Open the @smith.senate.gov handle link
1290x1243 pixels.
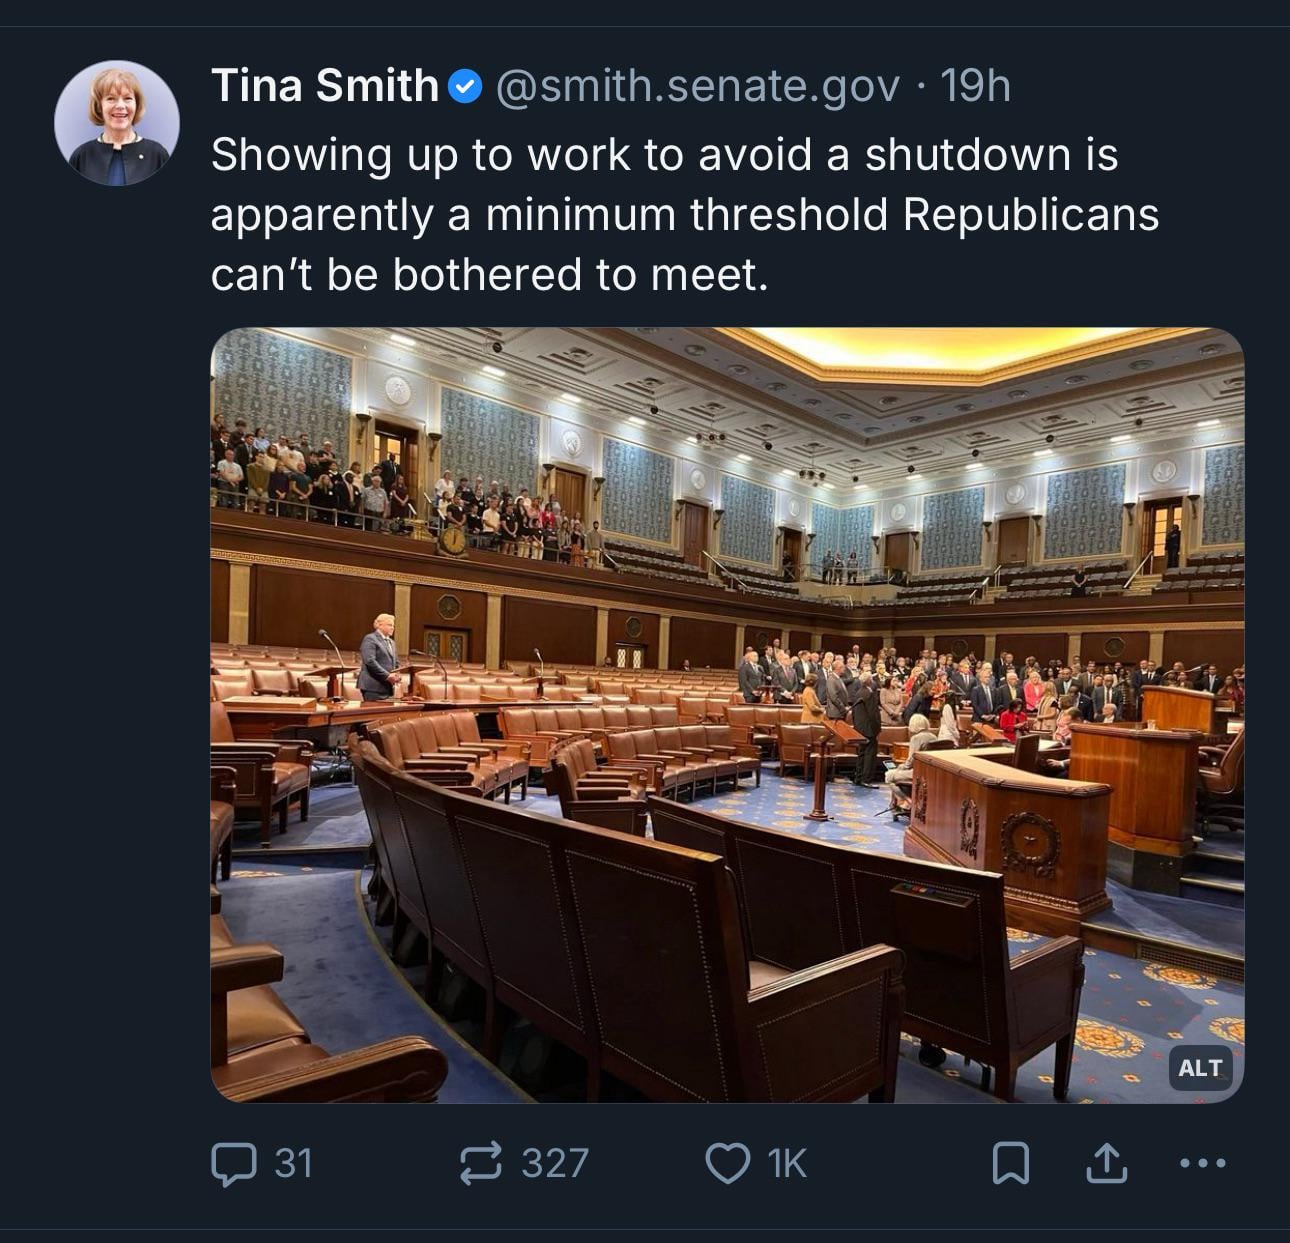click(697, 86)
